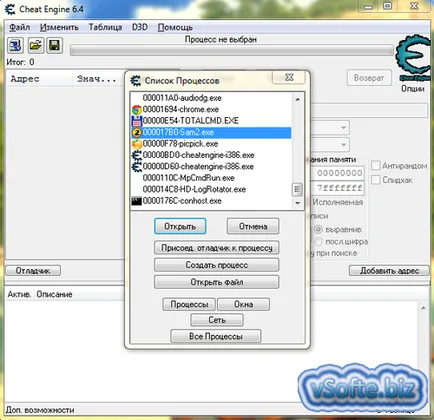
Task: Click process list scroll down arrow
Action: coord(298,203)
